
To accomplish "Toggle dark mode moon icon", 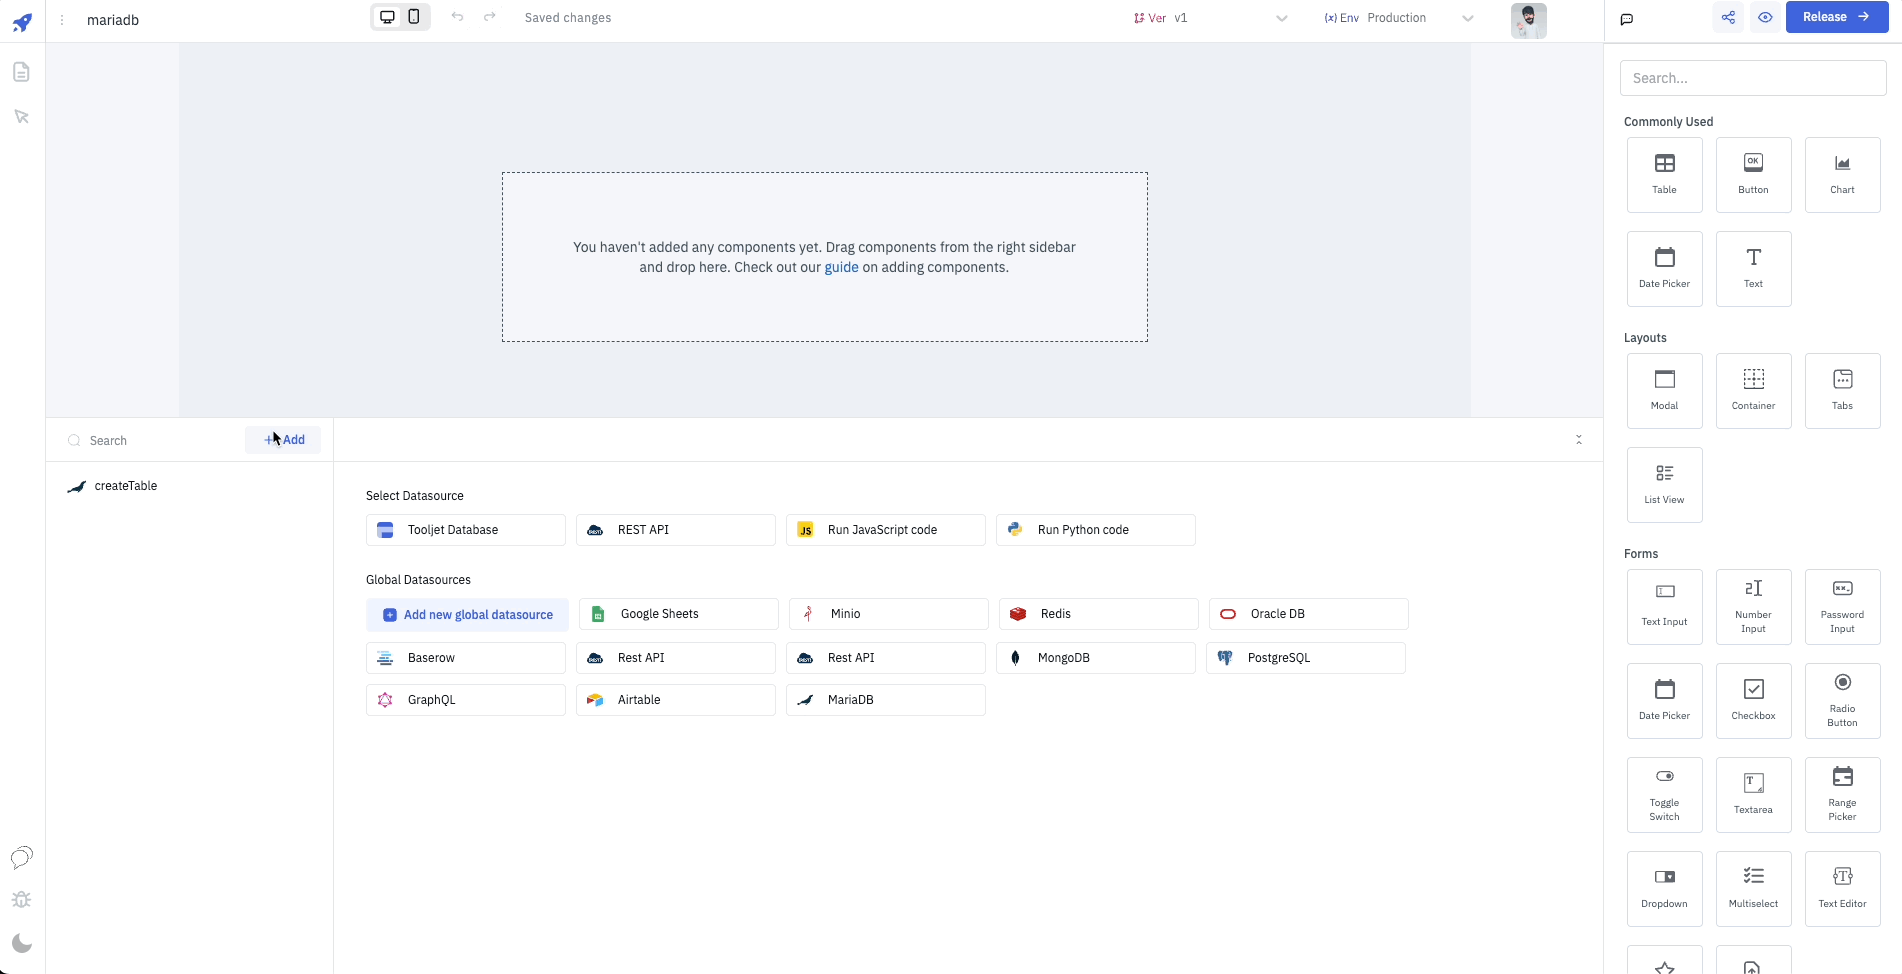I will coord(21,943).
